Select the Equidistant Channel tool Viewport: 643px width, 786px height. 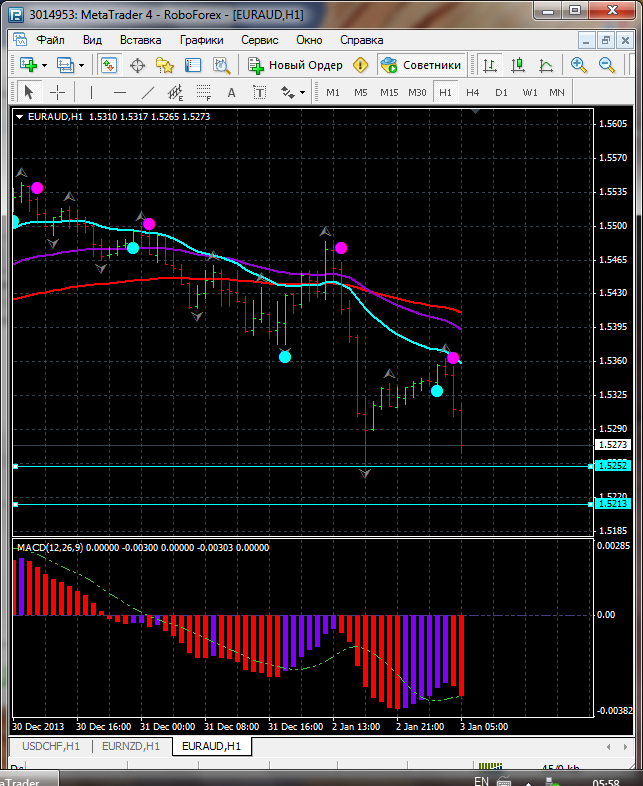click(x=175, y=92)
